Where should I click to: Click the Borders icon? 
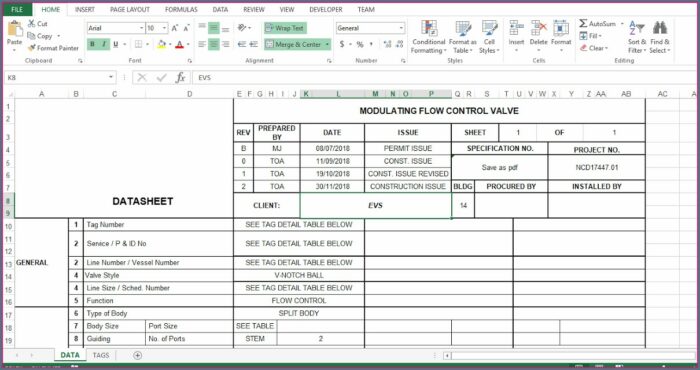click(x=138, y=44)
